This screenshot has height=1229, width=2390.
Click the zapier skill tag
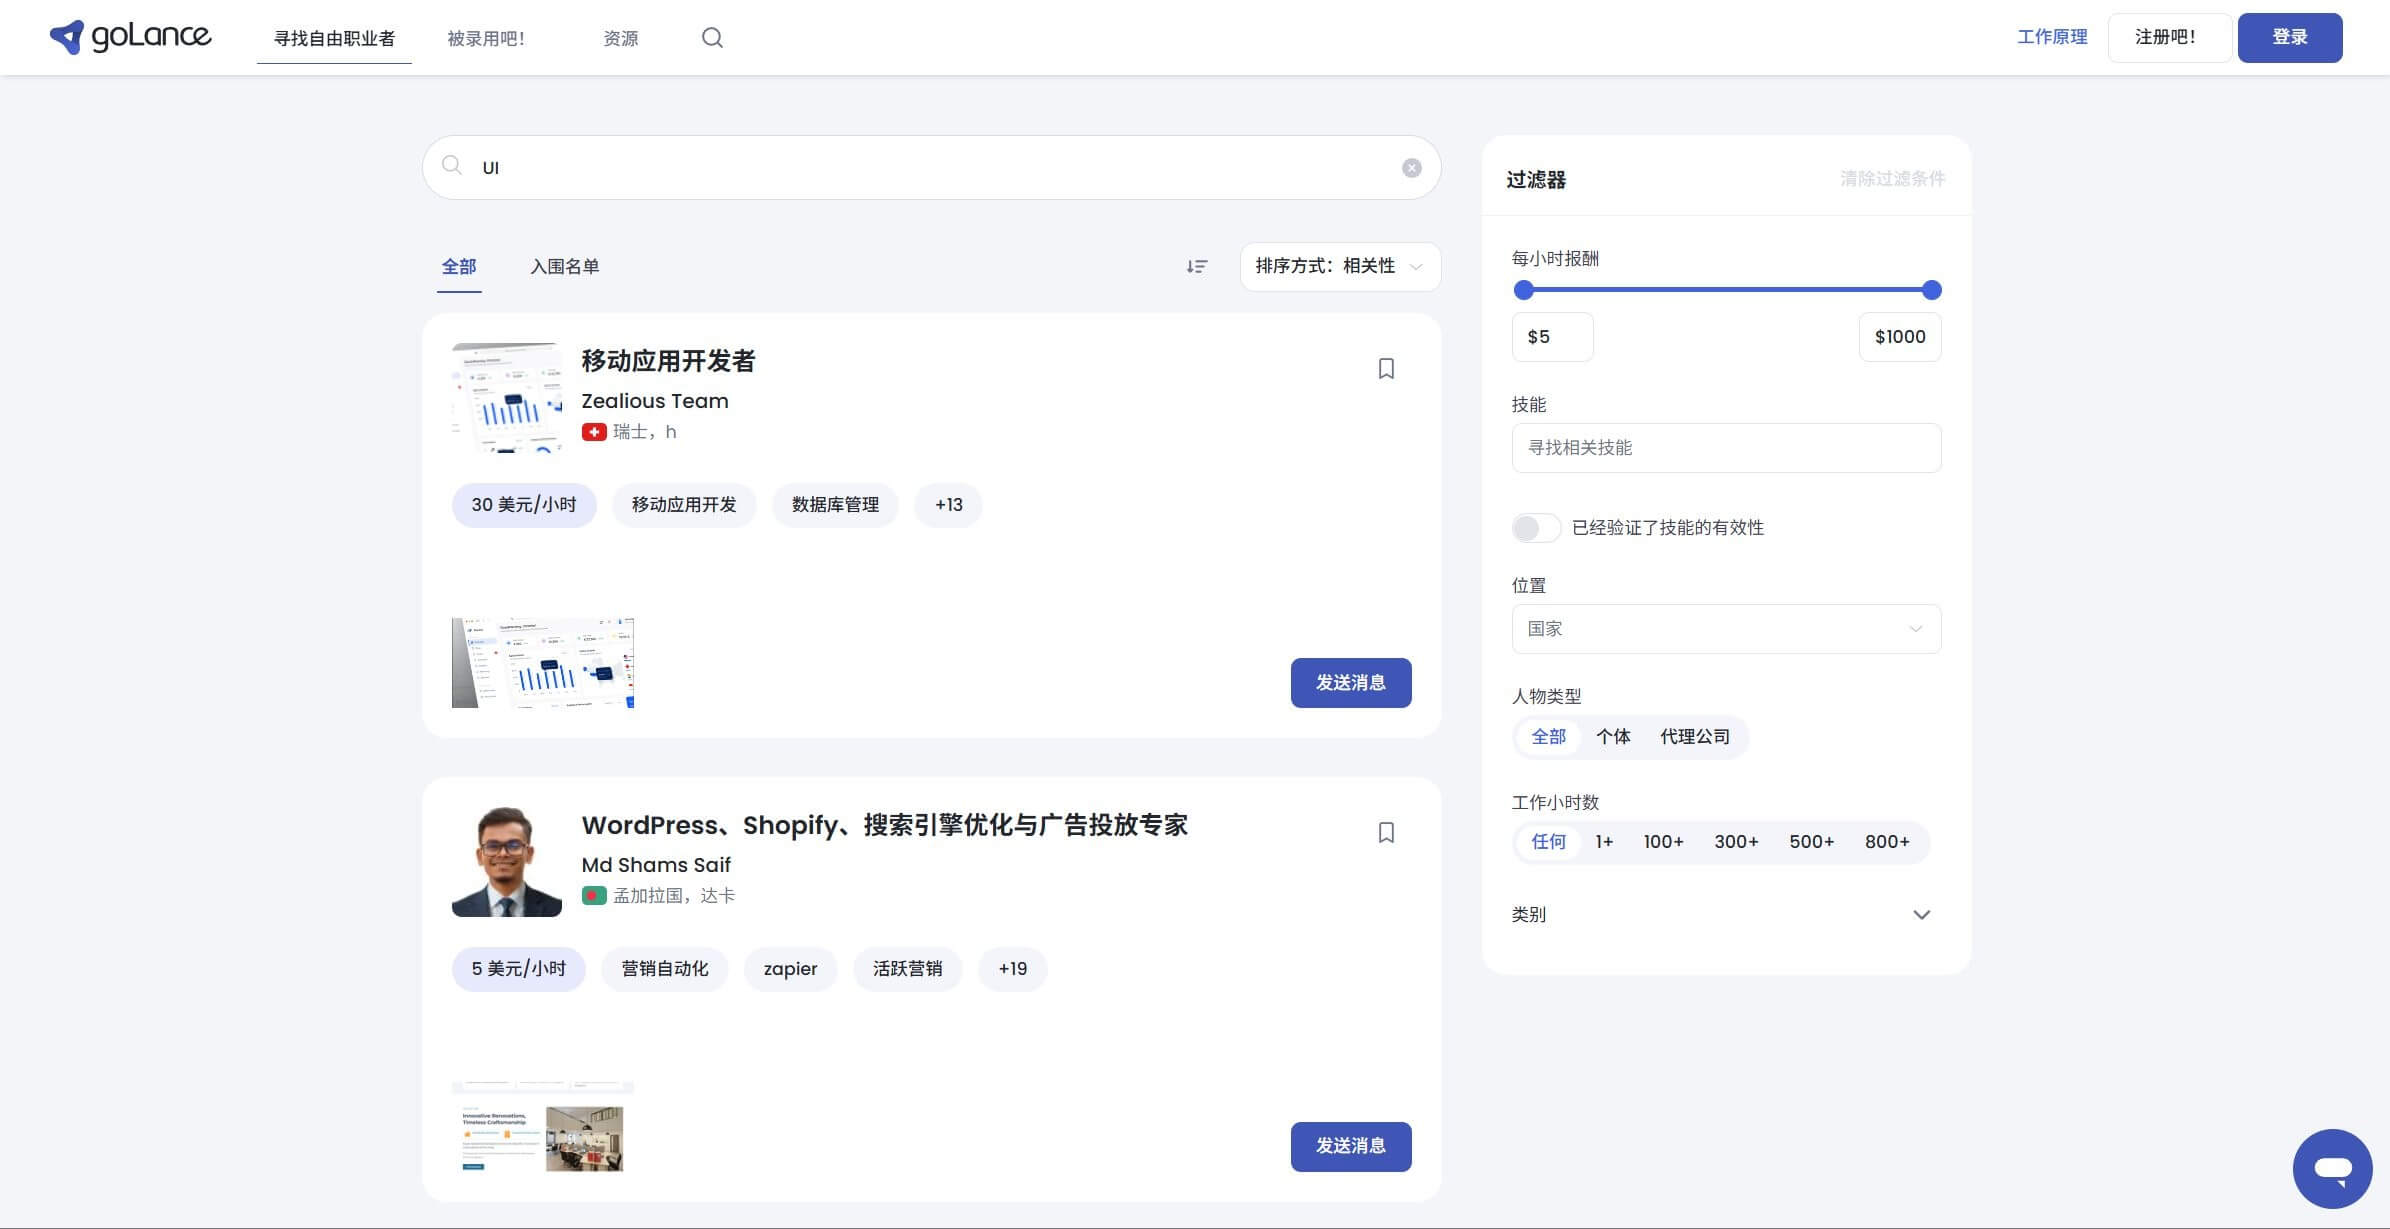(x=790, y=969)
